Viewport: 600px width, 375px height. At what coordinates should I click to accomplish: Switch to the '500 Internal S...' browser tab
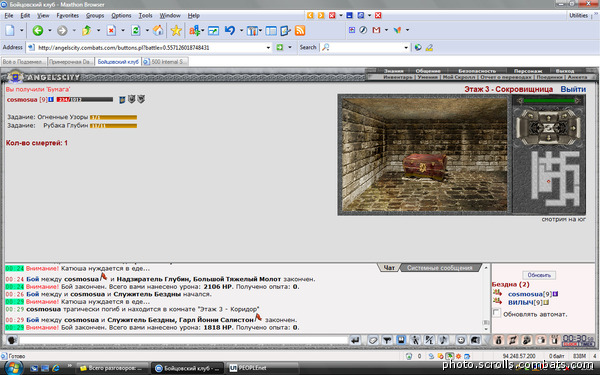coord(165,62)
